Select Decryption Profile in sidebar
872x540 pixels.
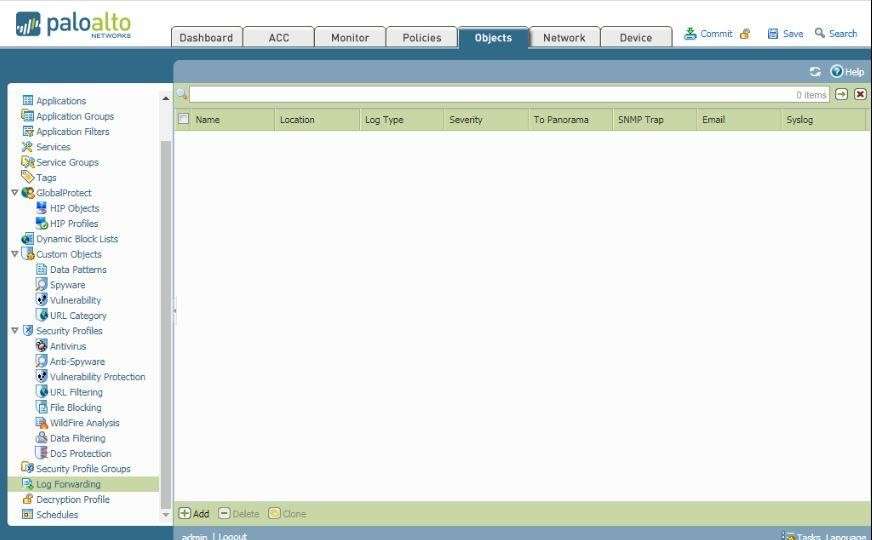72,500
